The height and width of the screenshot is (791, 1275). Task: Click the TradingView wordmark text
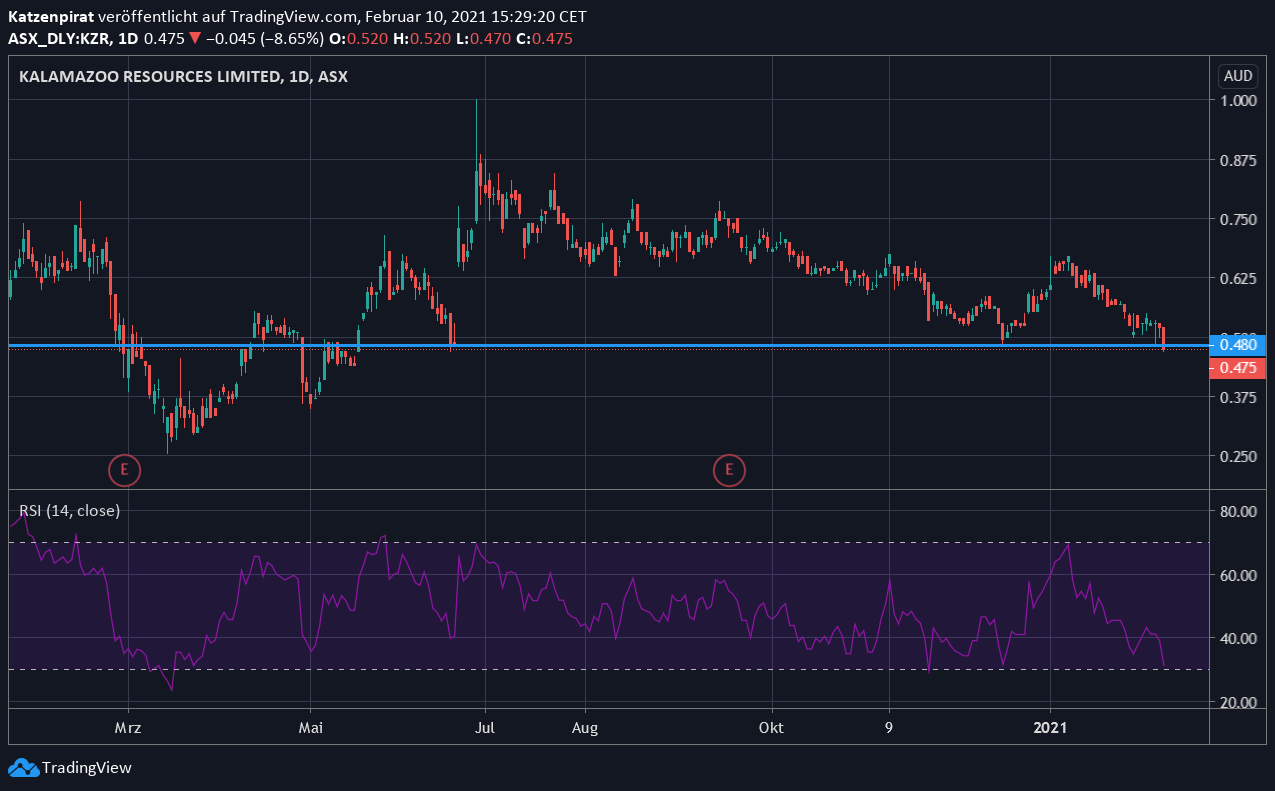tap(86, 768)
